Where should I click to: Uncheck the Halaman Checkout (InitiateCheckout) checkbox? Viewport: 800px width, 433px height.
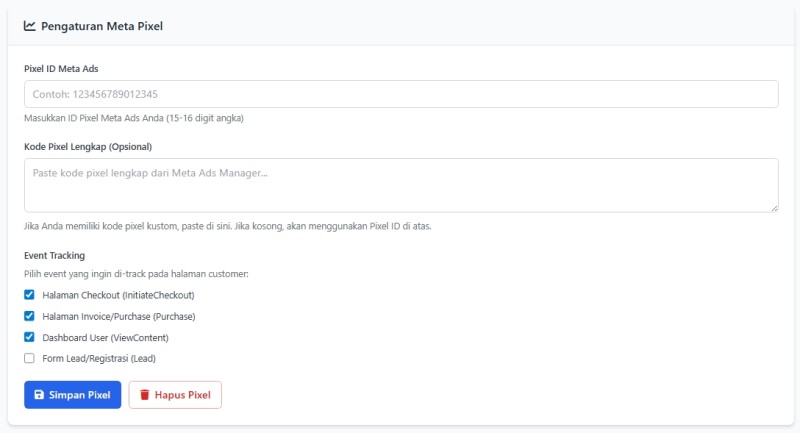pyautogui.click(x=30, y=295)
